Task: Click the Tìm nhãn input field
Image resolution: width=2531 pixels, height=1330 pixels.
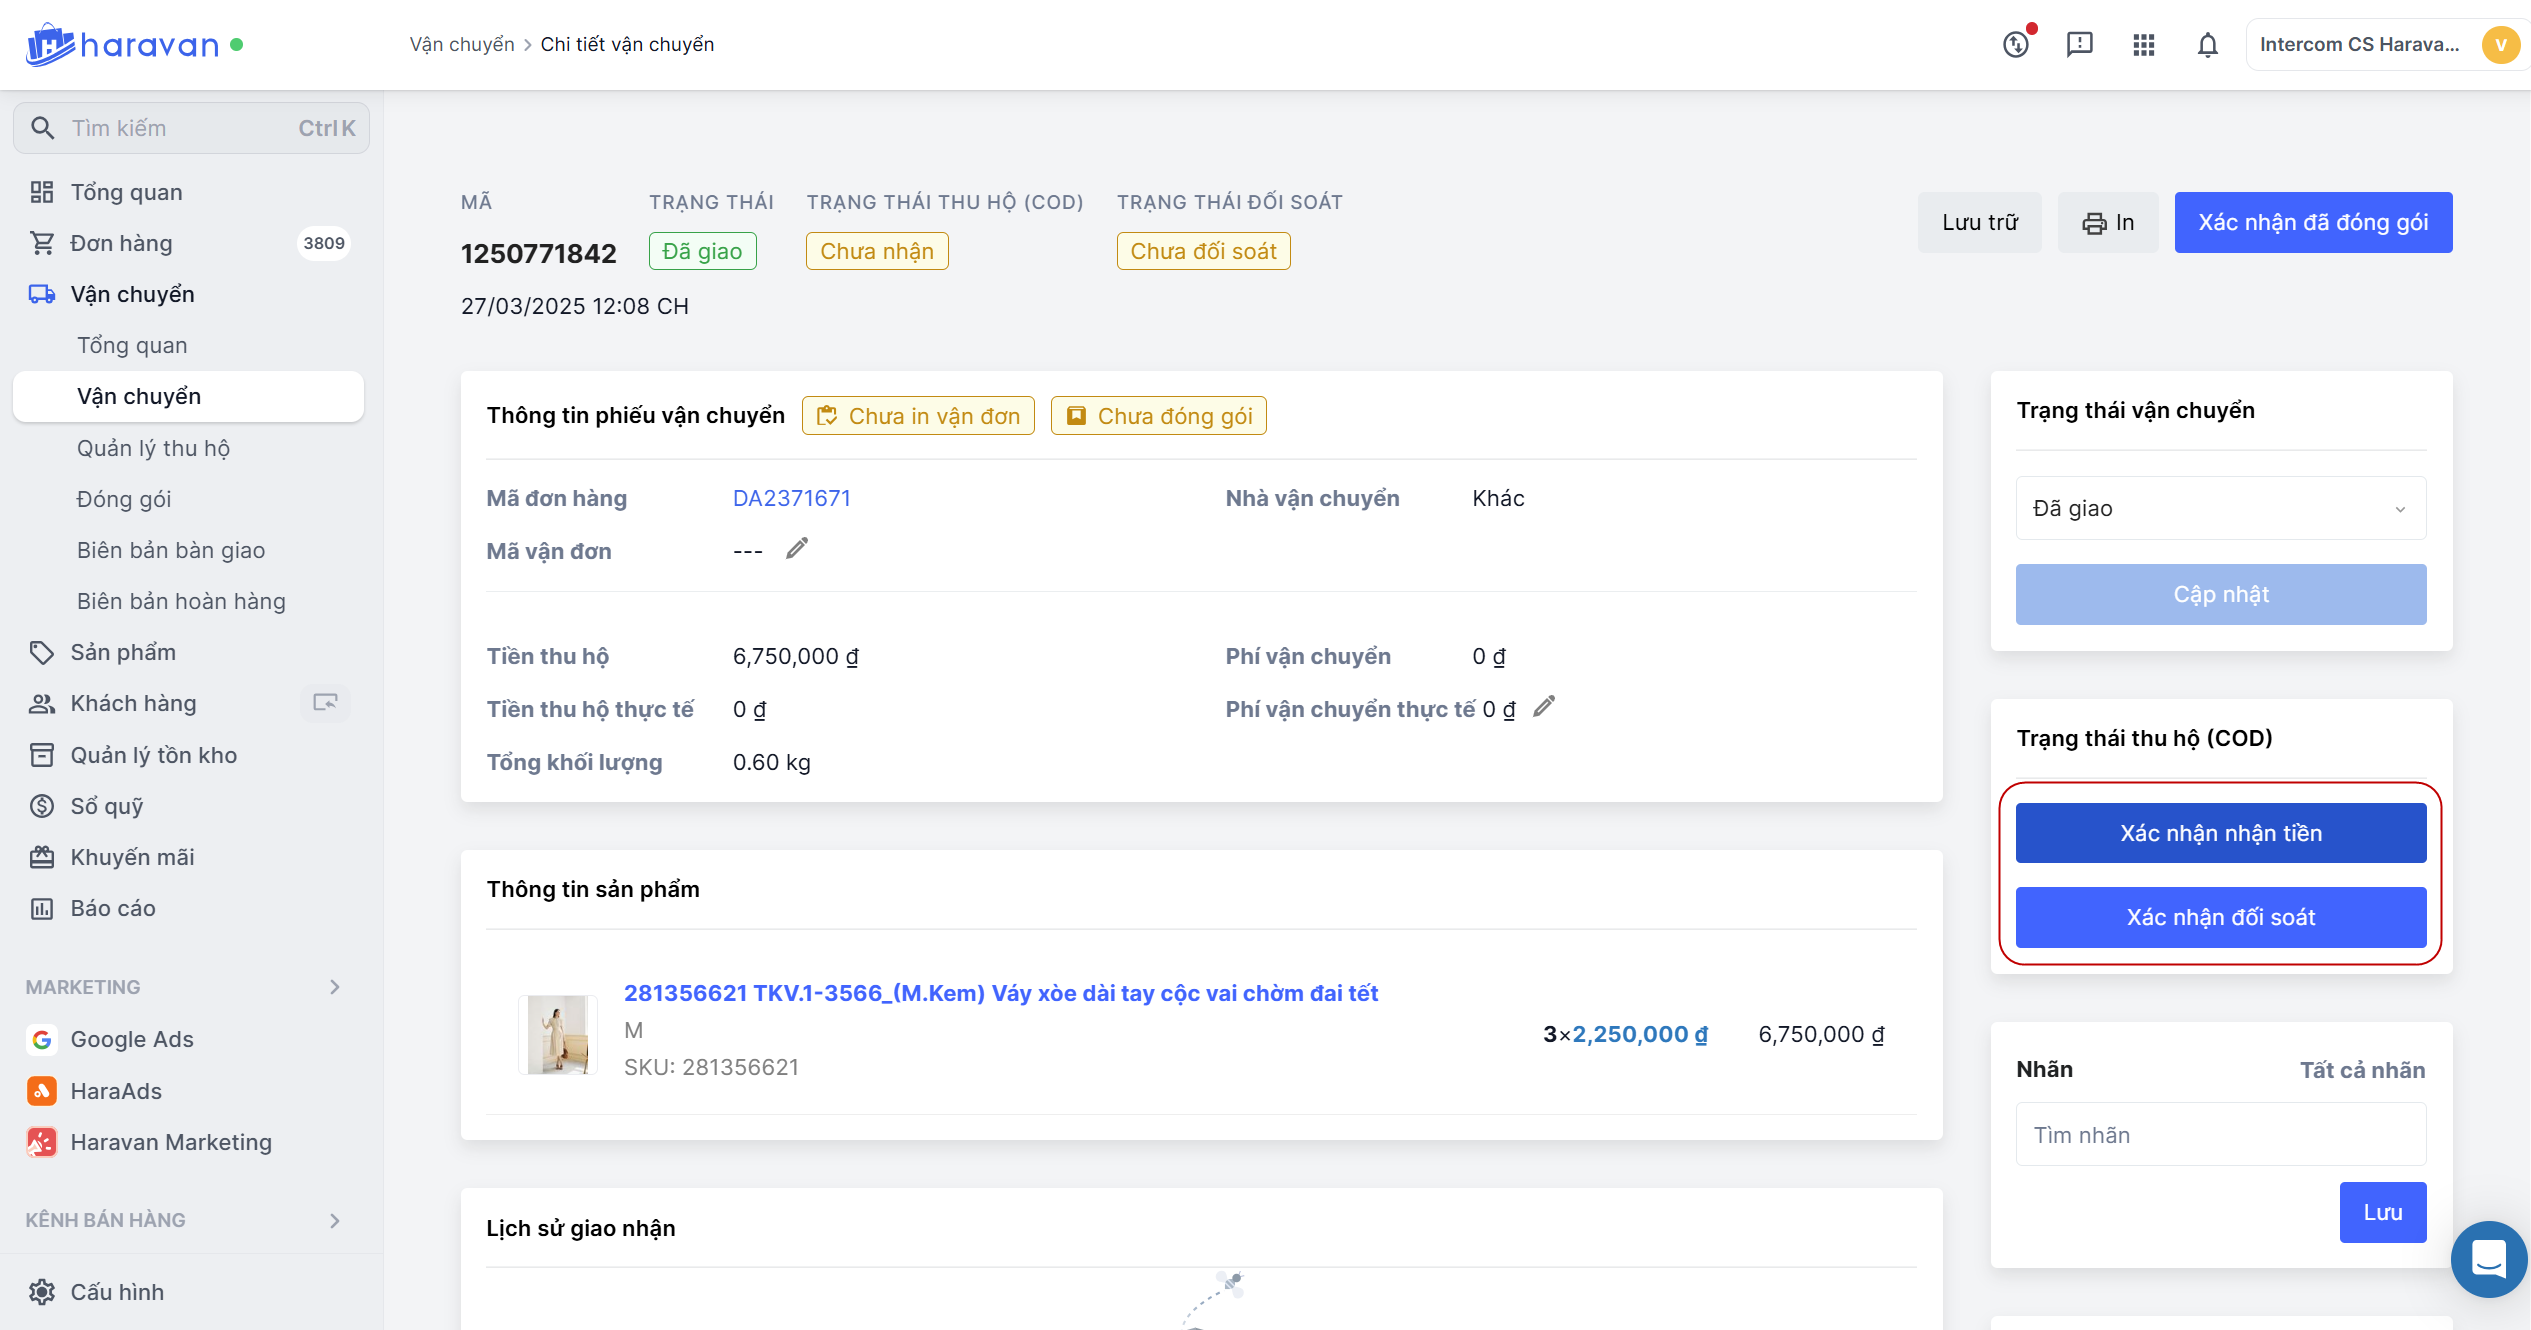Action: 2220,1135
